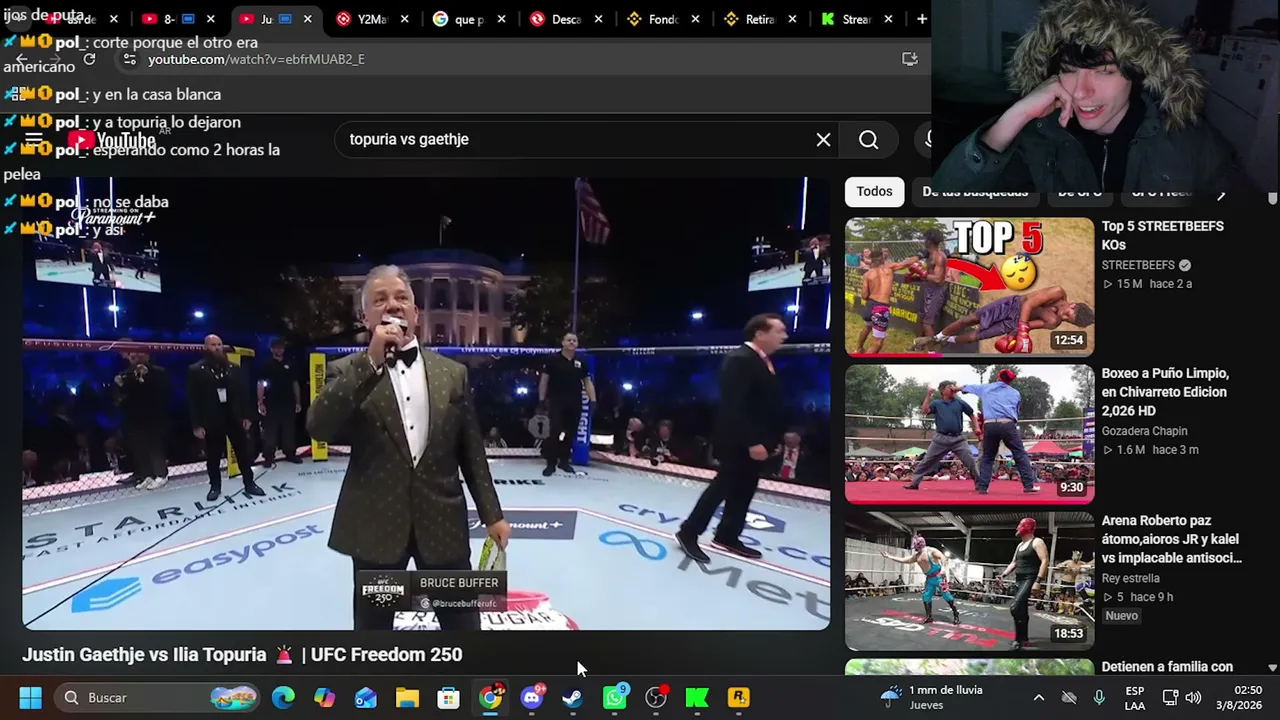Switch to the Y2Mate tab
This screenshot has height=720, width=1280.
[x=371, y=19]
